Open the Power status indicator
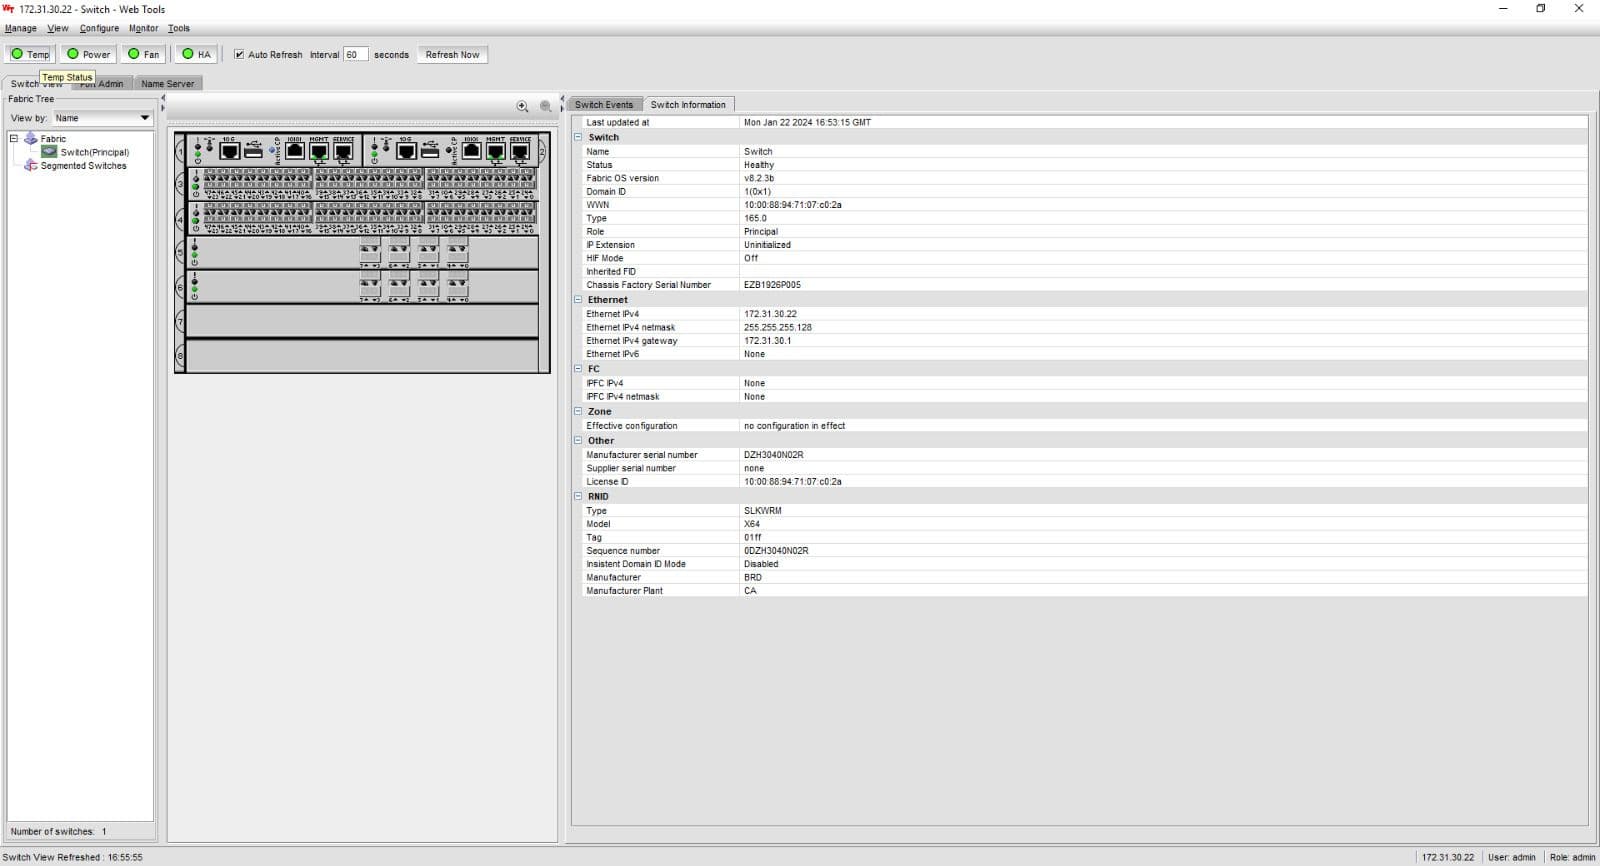 click(x=88, y=54)
